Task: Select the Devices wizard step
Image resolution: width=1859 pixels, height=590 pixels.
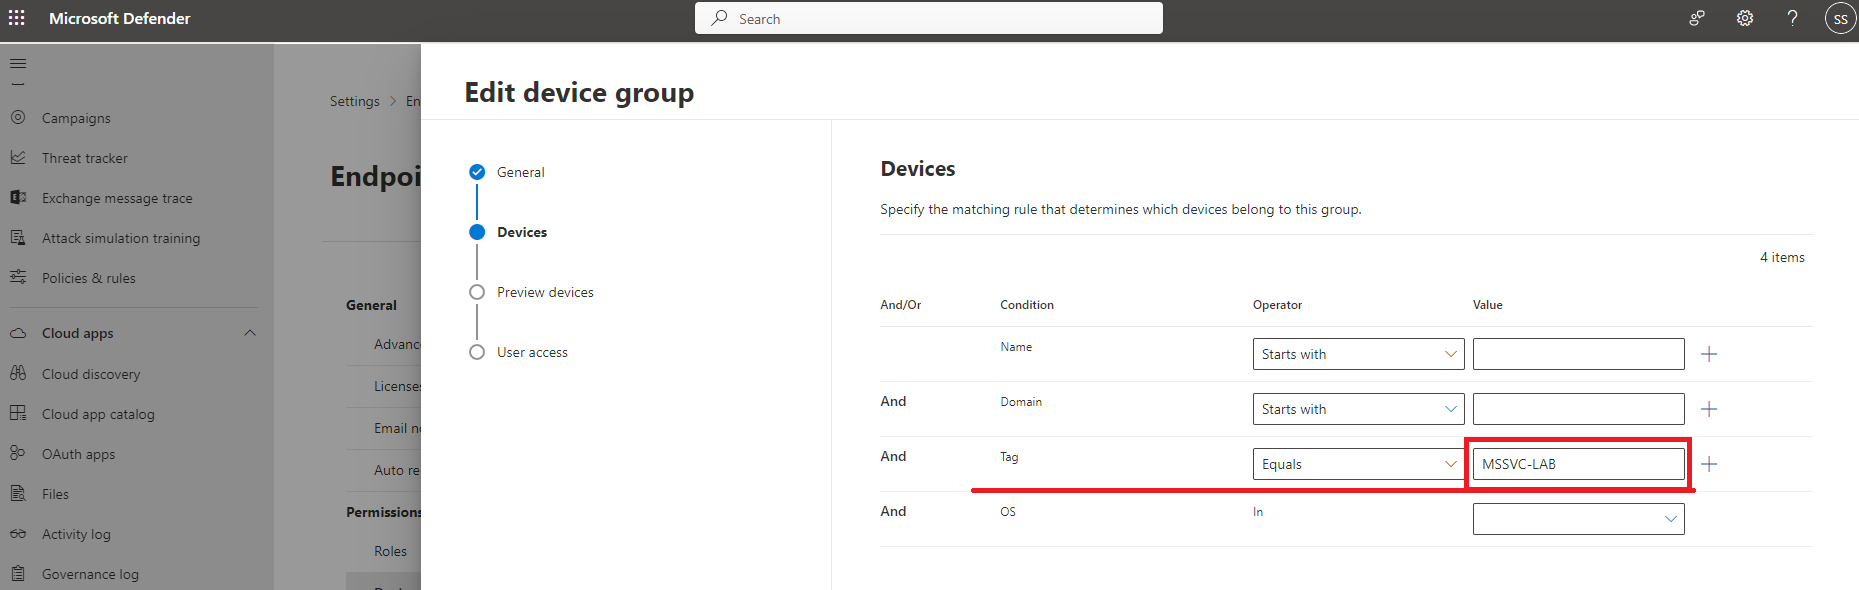Action: (x=522, y=232)
